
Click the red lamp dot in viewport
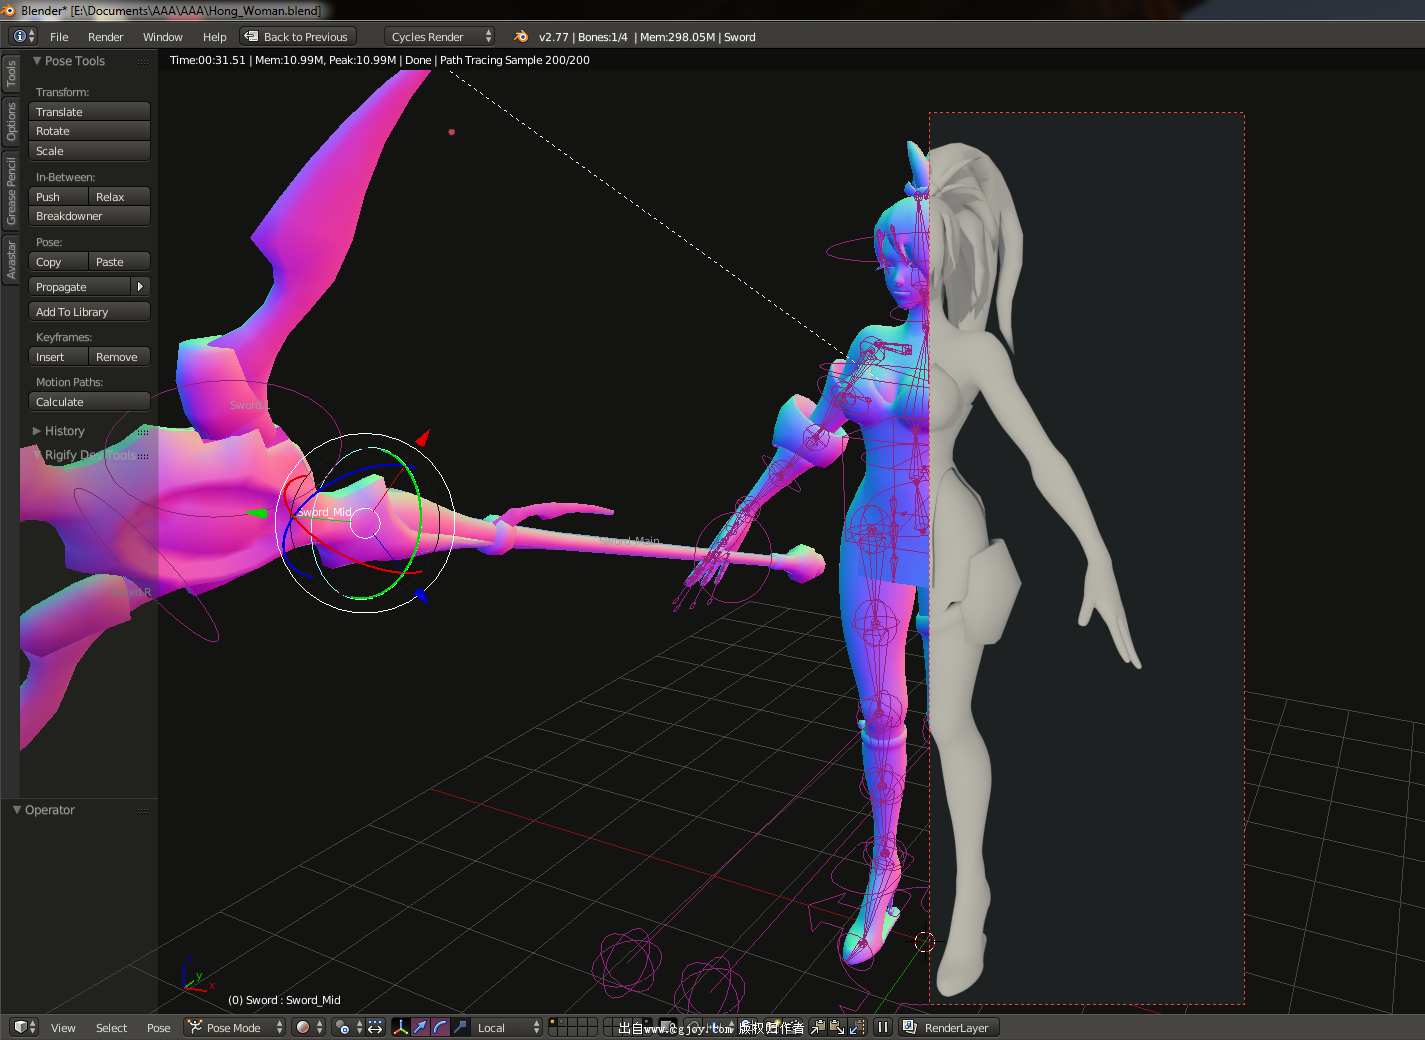click(452, 132)
